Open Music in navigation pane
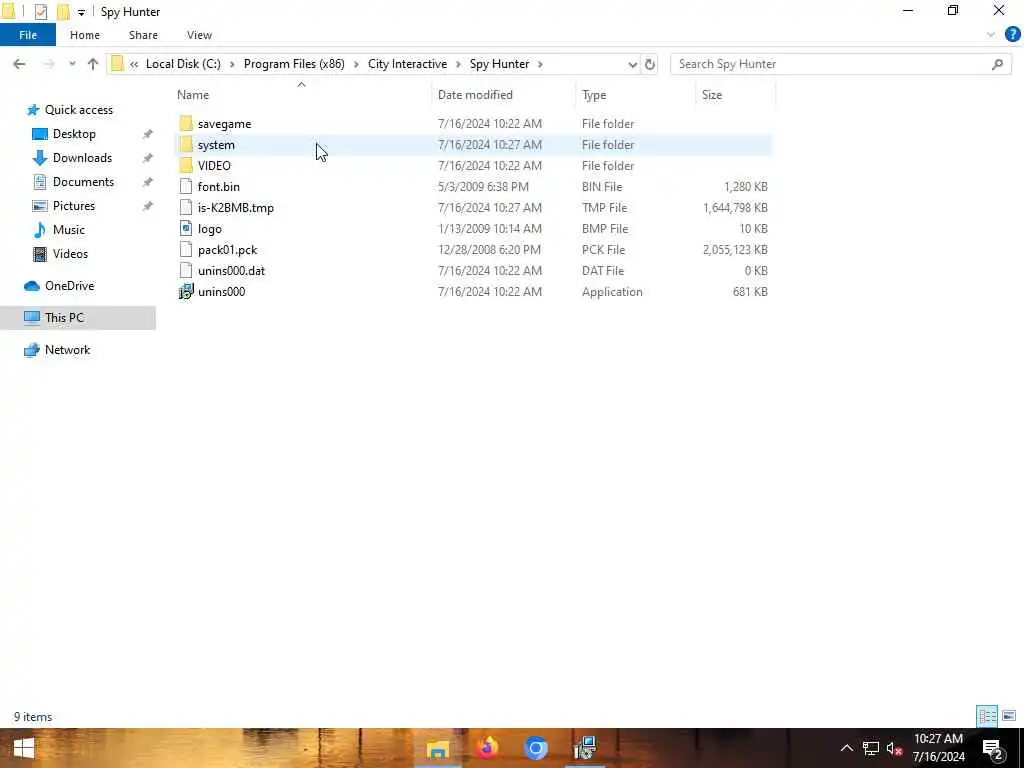Viewport: 1024px width, 768px height. click(x=69, y=230)
